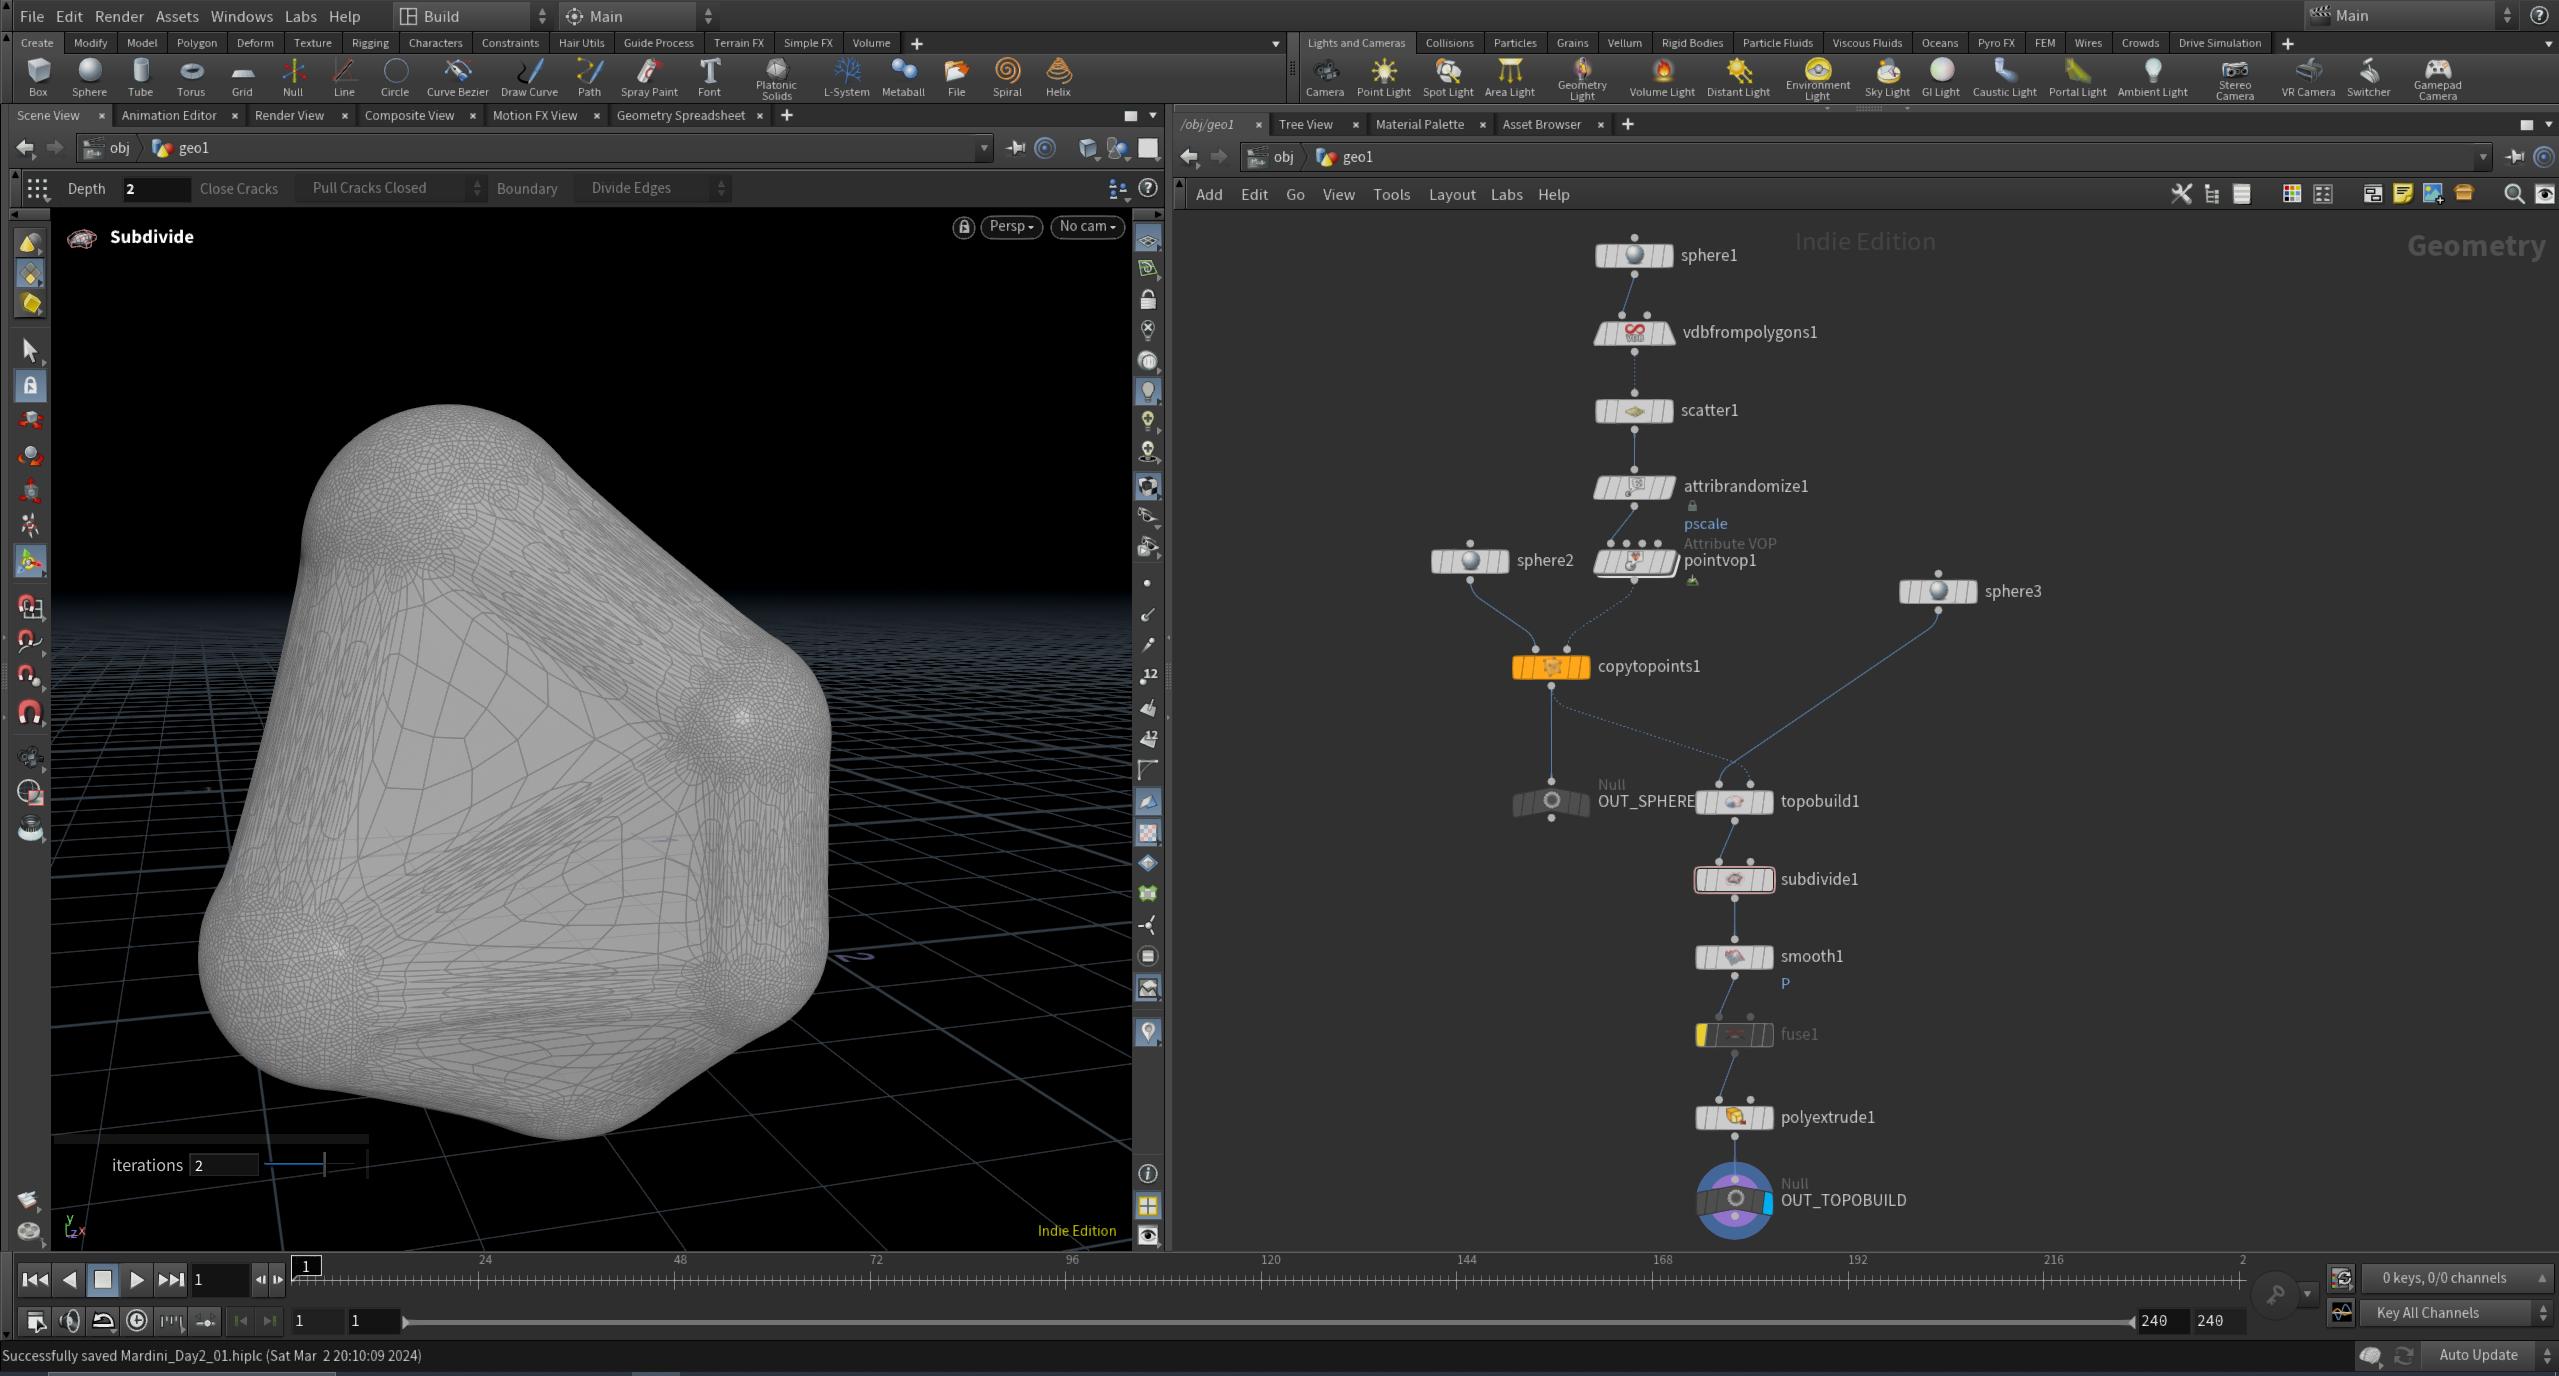Click the Sky Light shelf tool
The width and height of the screenshot is (2559, 1376).
point(1886,77)
